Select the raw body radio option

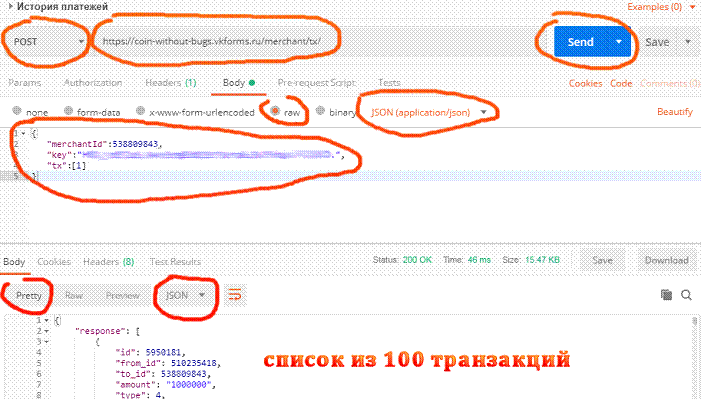[275, 110]
